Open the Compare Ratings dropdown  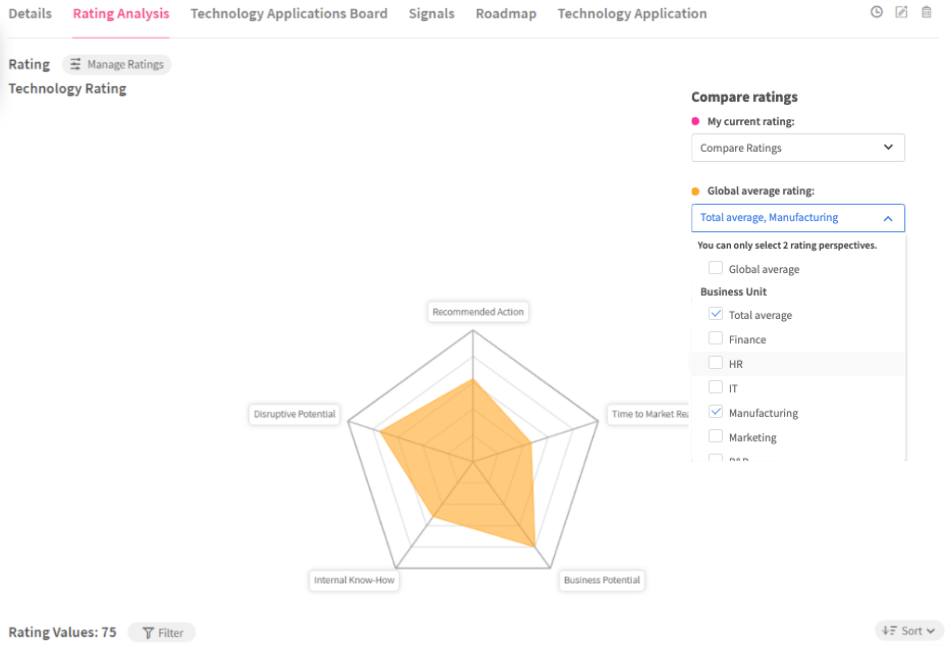click(797, 148)
